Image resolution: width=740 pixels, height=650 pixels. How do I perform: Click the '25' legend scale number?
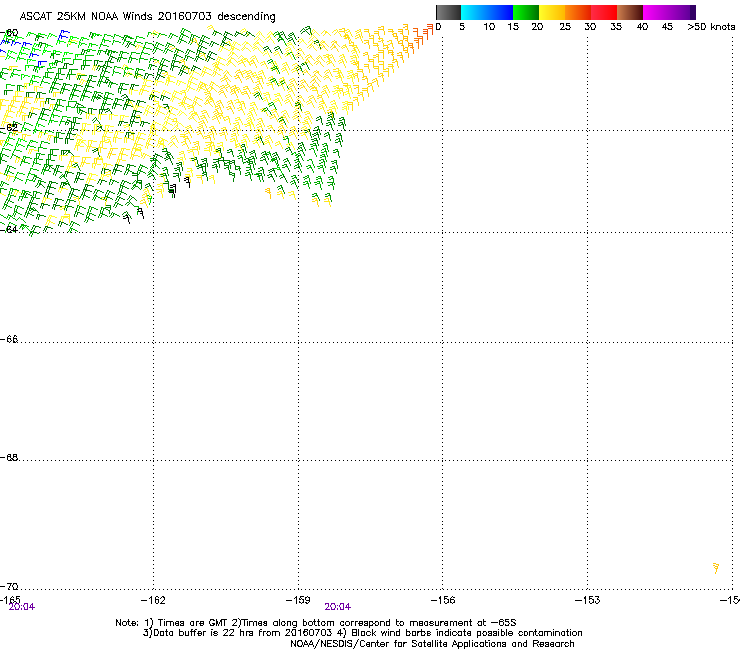(565, 27)
